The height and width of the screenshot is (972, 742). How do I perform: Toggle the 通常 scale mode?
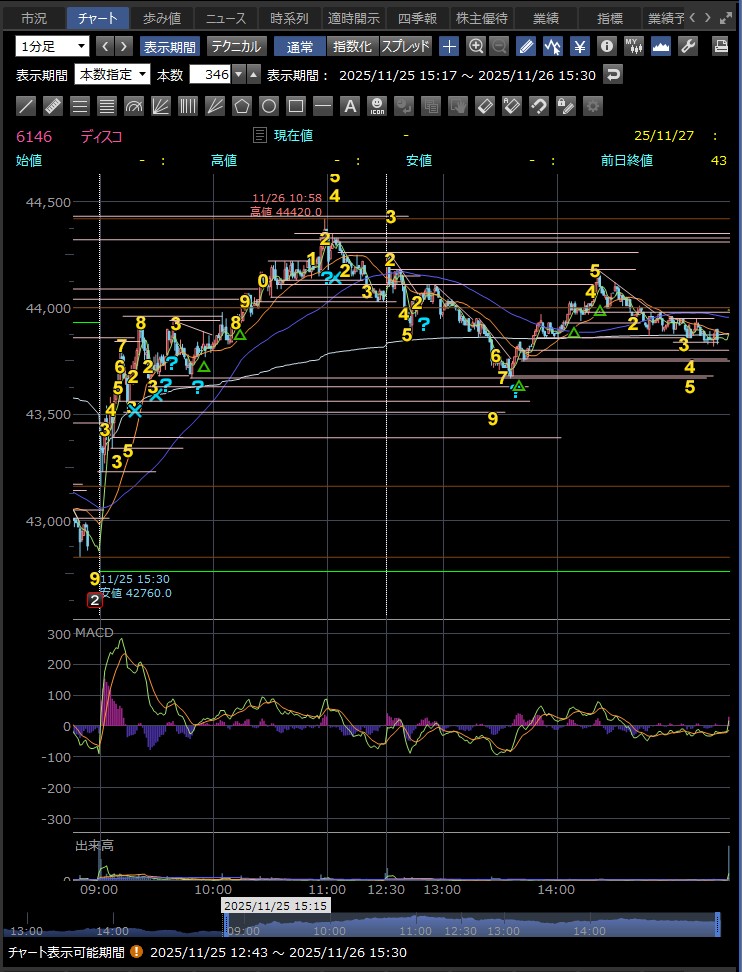coord(299,46)
